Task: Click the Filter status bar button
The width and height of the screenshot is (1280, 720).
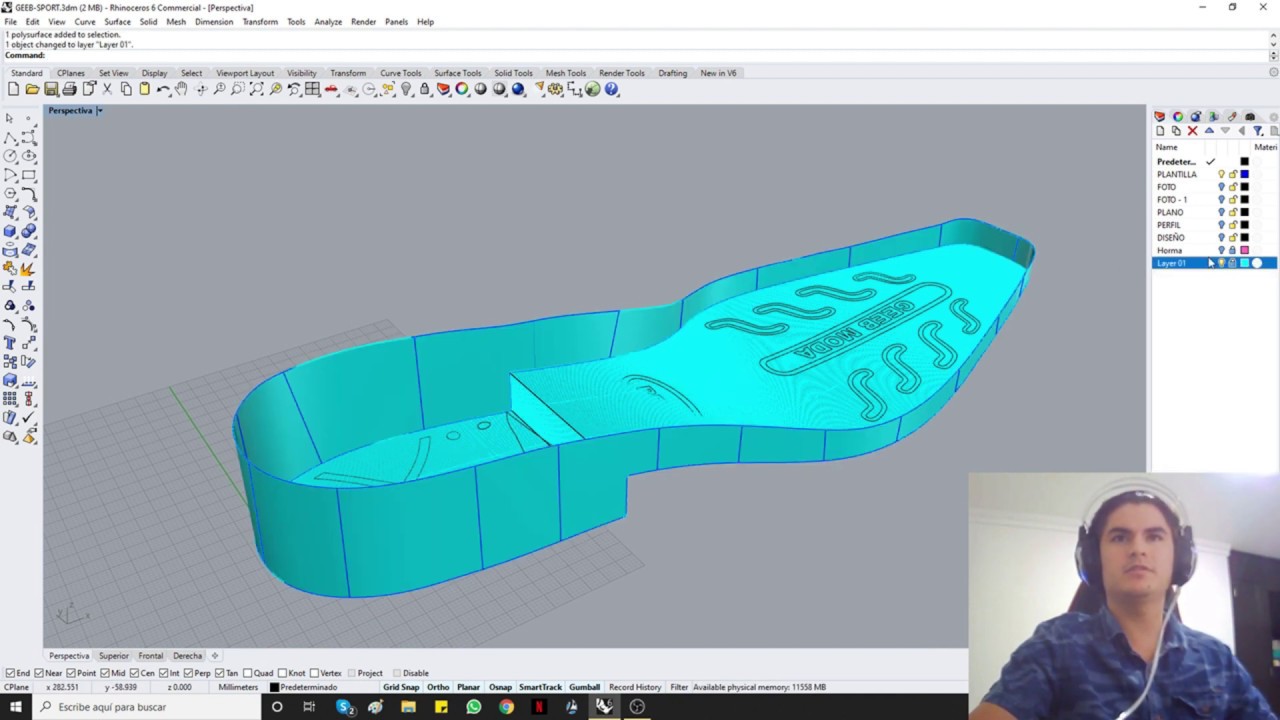Action: tap(679, 687)
